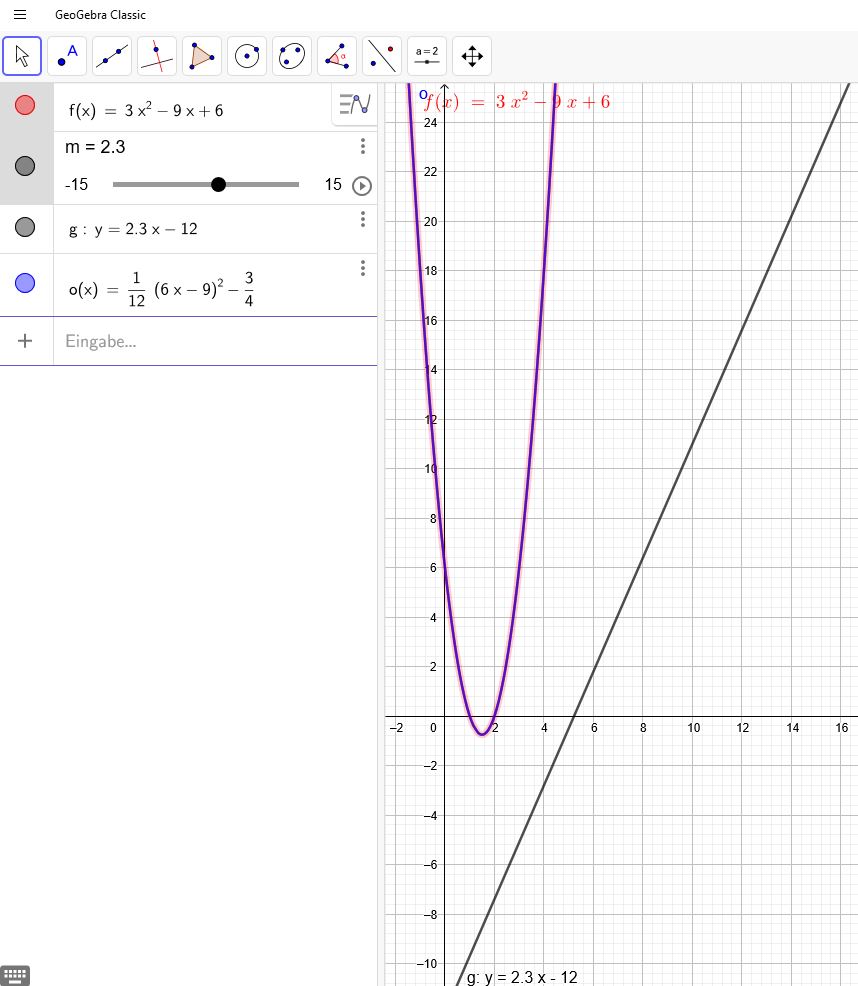The height and width of the screenshot is (986, 858).
Task: Toggle visibility of function f(x)
Action: 25,105
